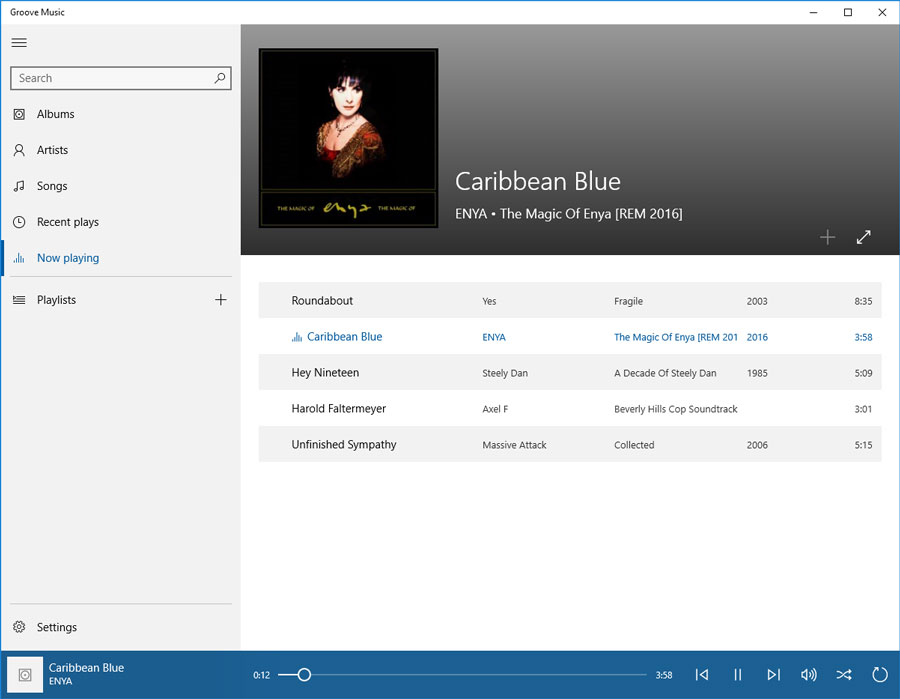Open The Magic Of Enya album link in list

pos(676,337)
